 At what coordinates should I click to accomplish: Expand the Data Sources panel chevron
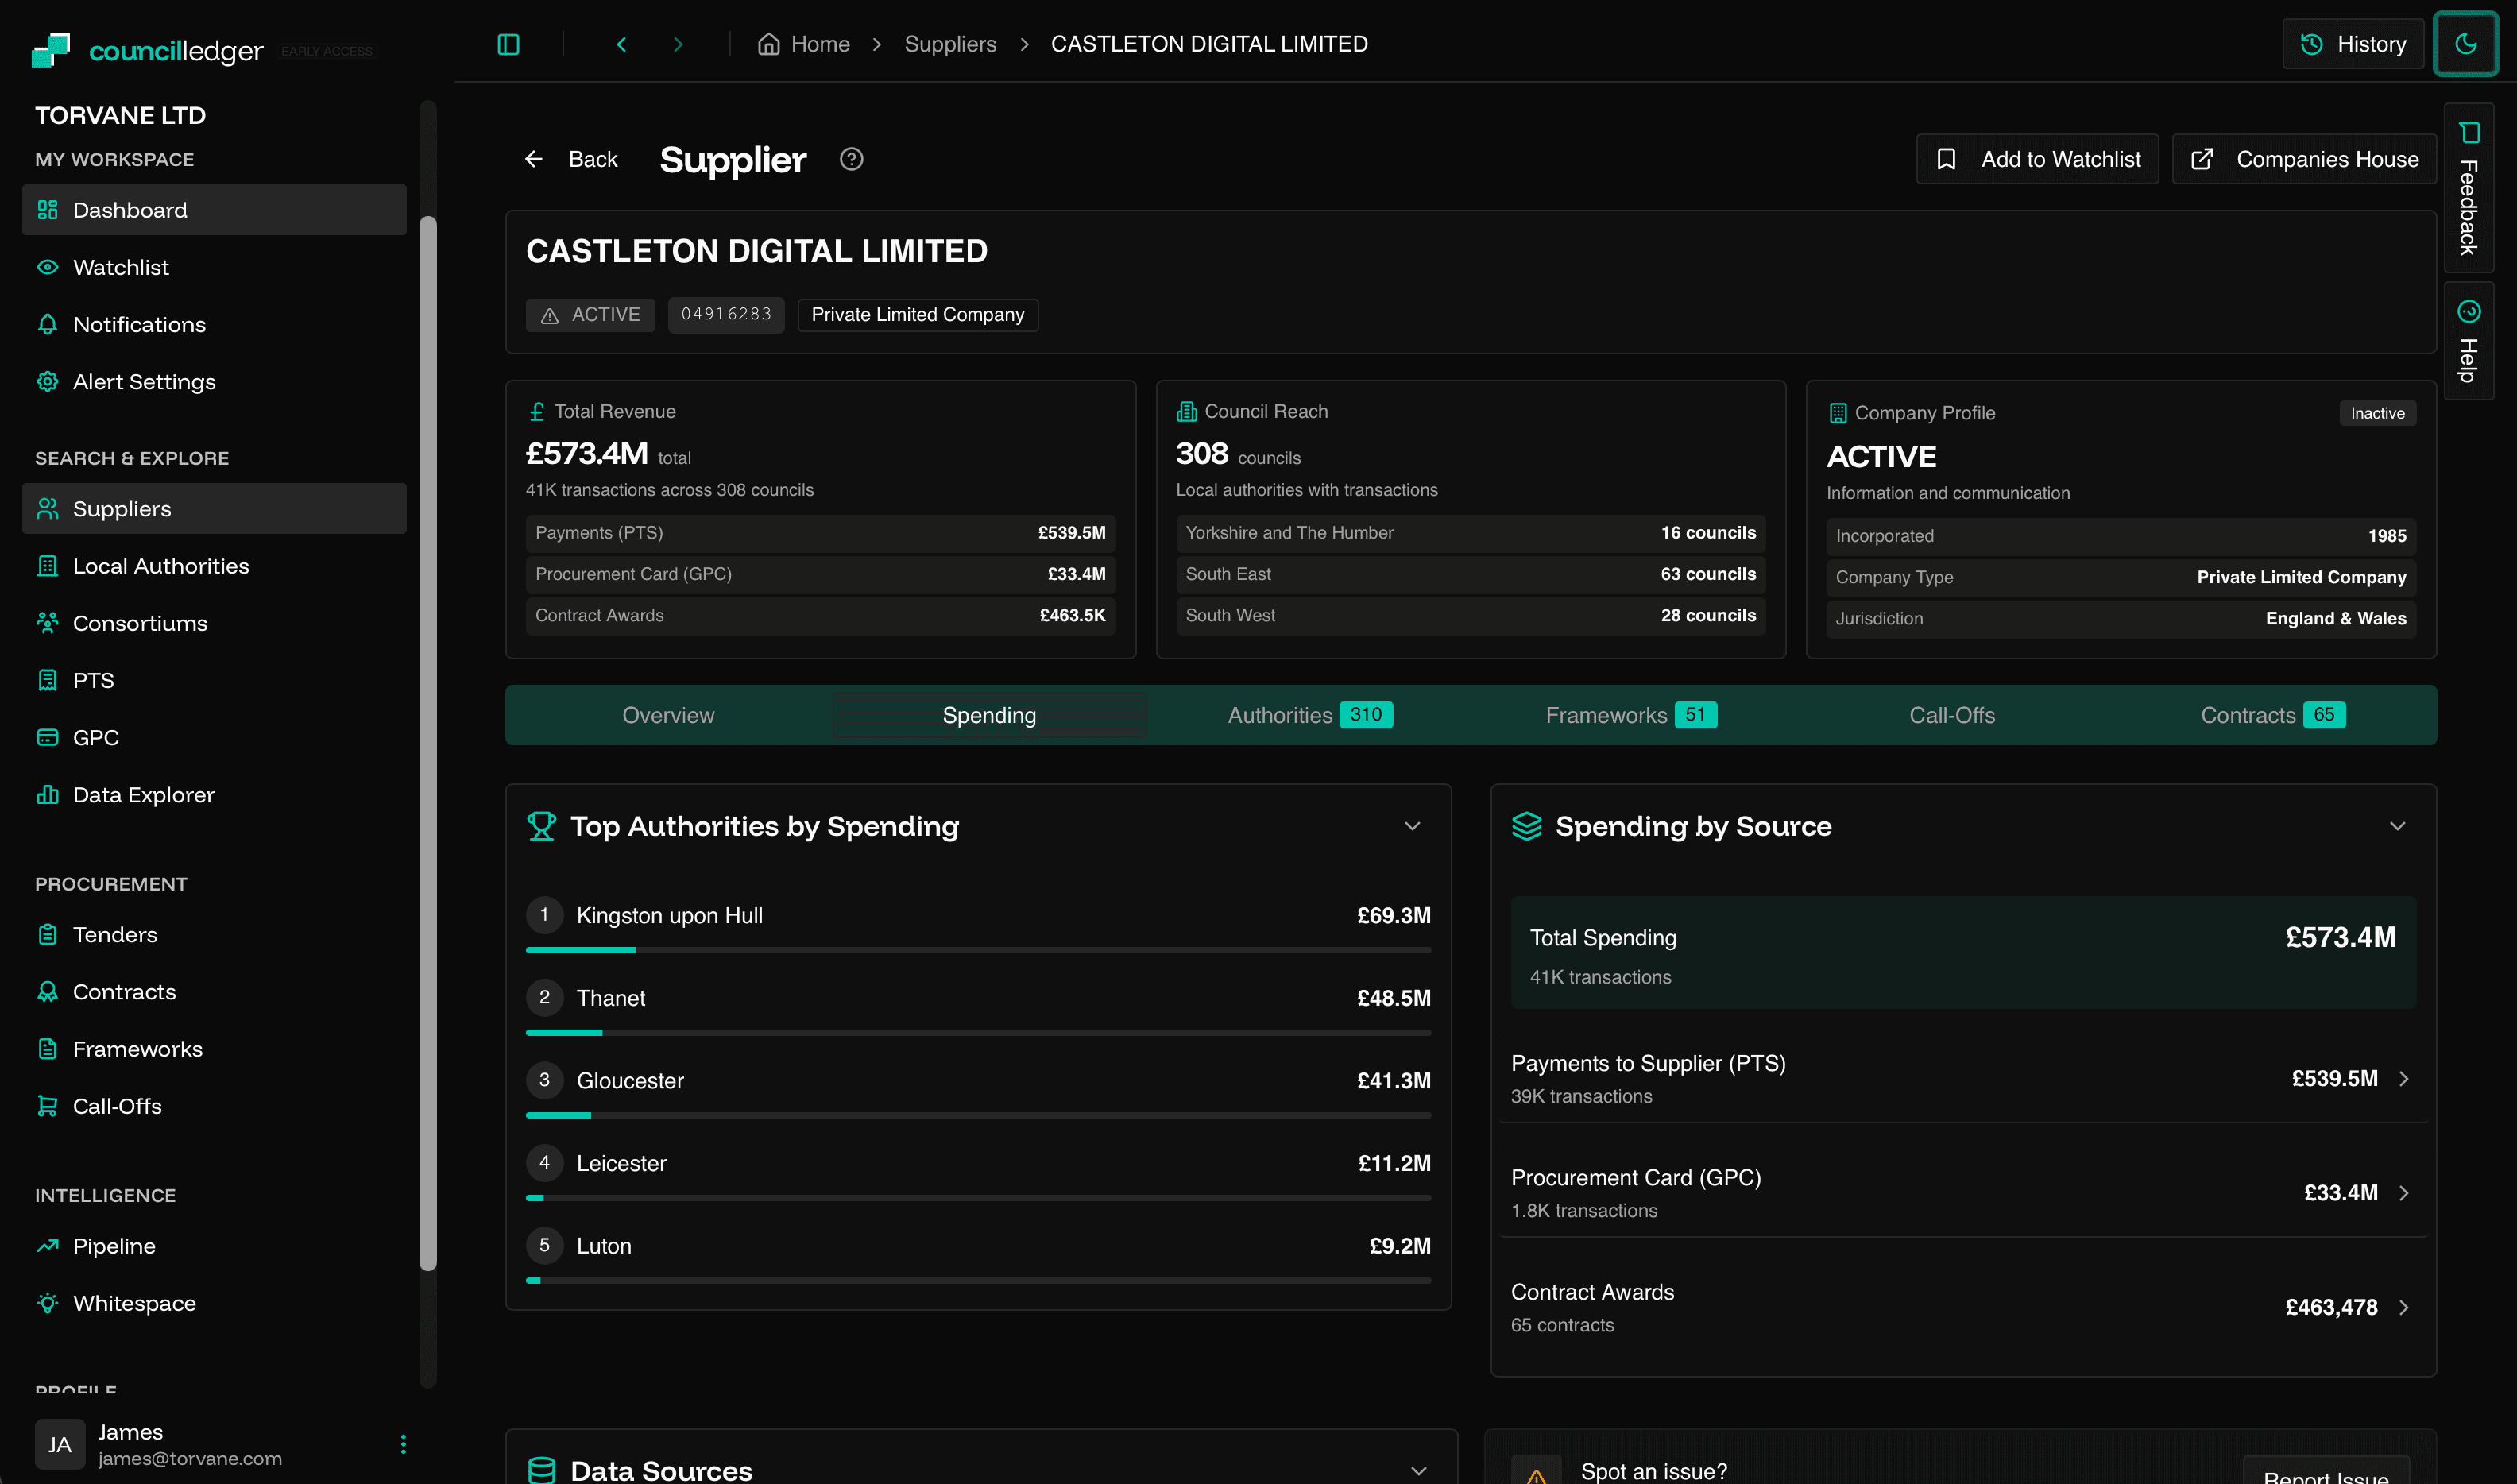click(1418, 1470)
